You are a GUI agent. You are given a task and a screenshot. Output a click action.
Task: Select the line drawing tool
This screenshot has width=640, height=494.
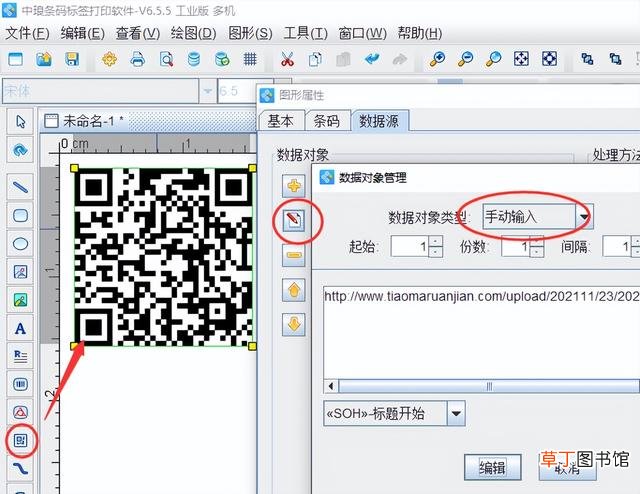20,187
